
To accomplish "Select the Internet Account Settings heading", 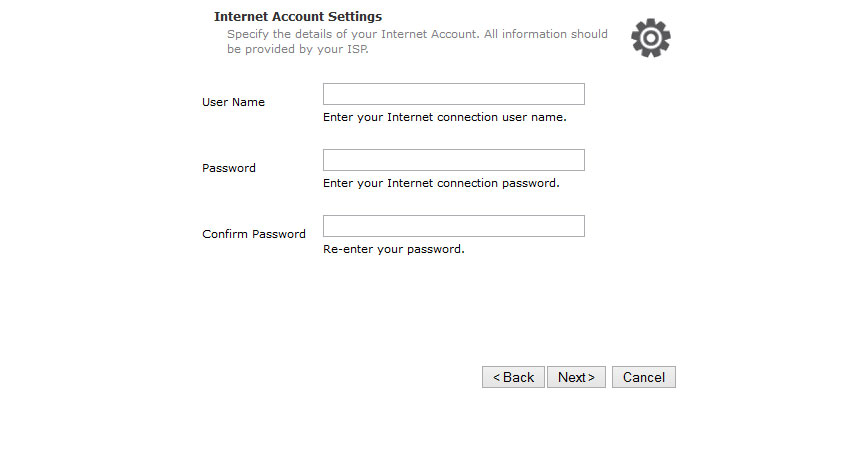I will point(298,17).
